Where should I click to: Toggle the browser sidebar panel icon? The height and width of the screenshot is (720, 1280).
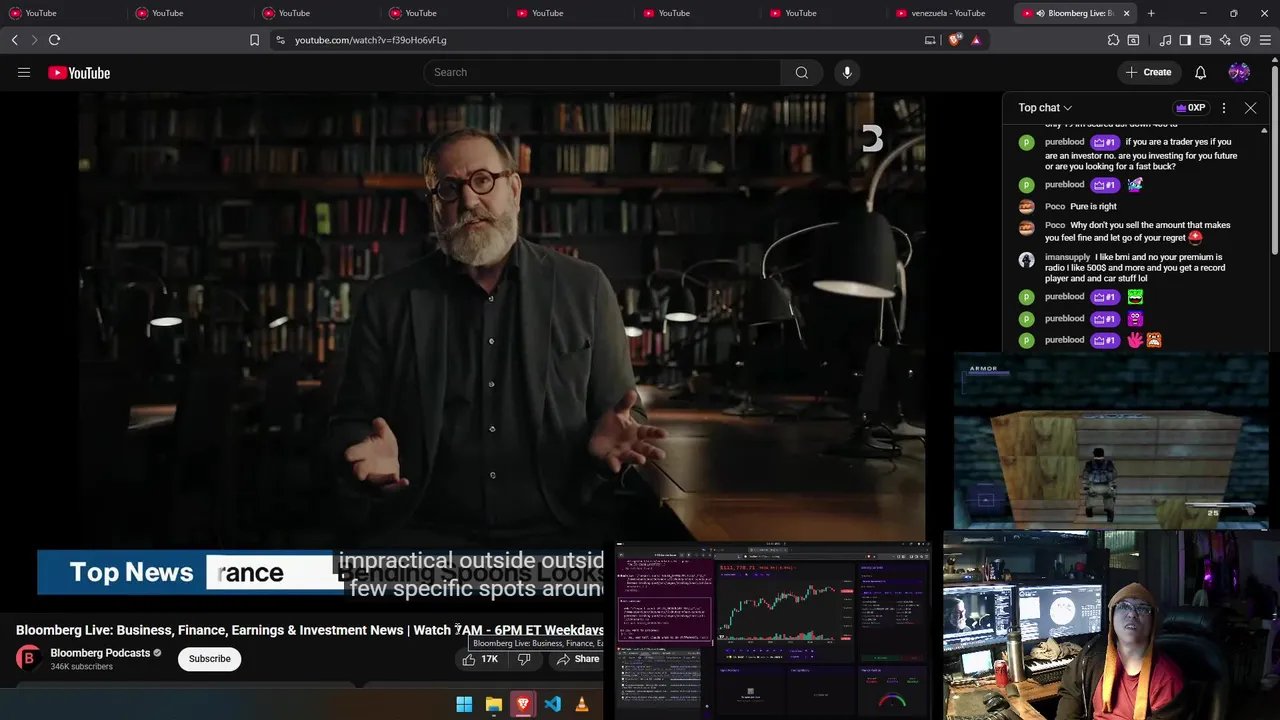pyautogui.click(x=1185, y=40)
